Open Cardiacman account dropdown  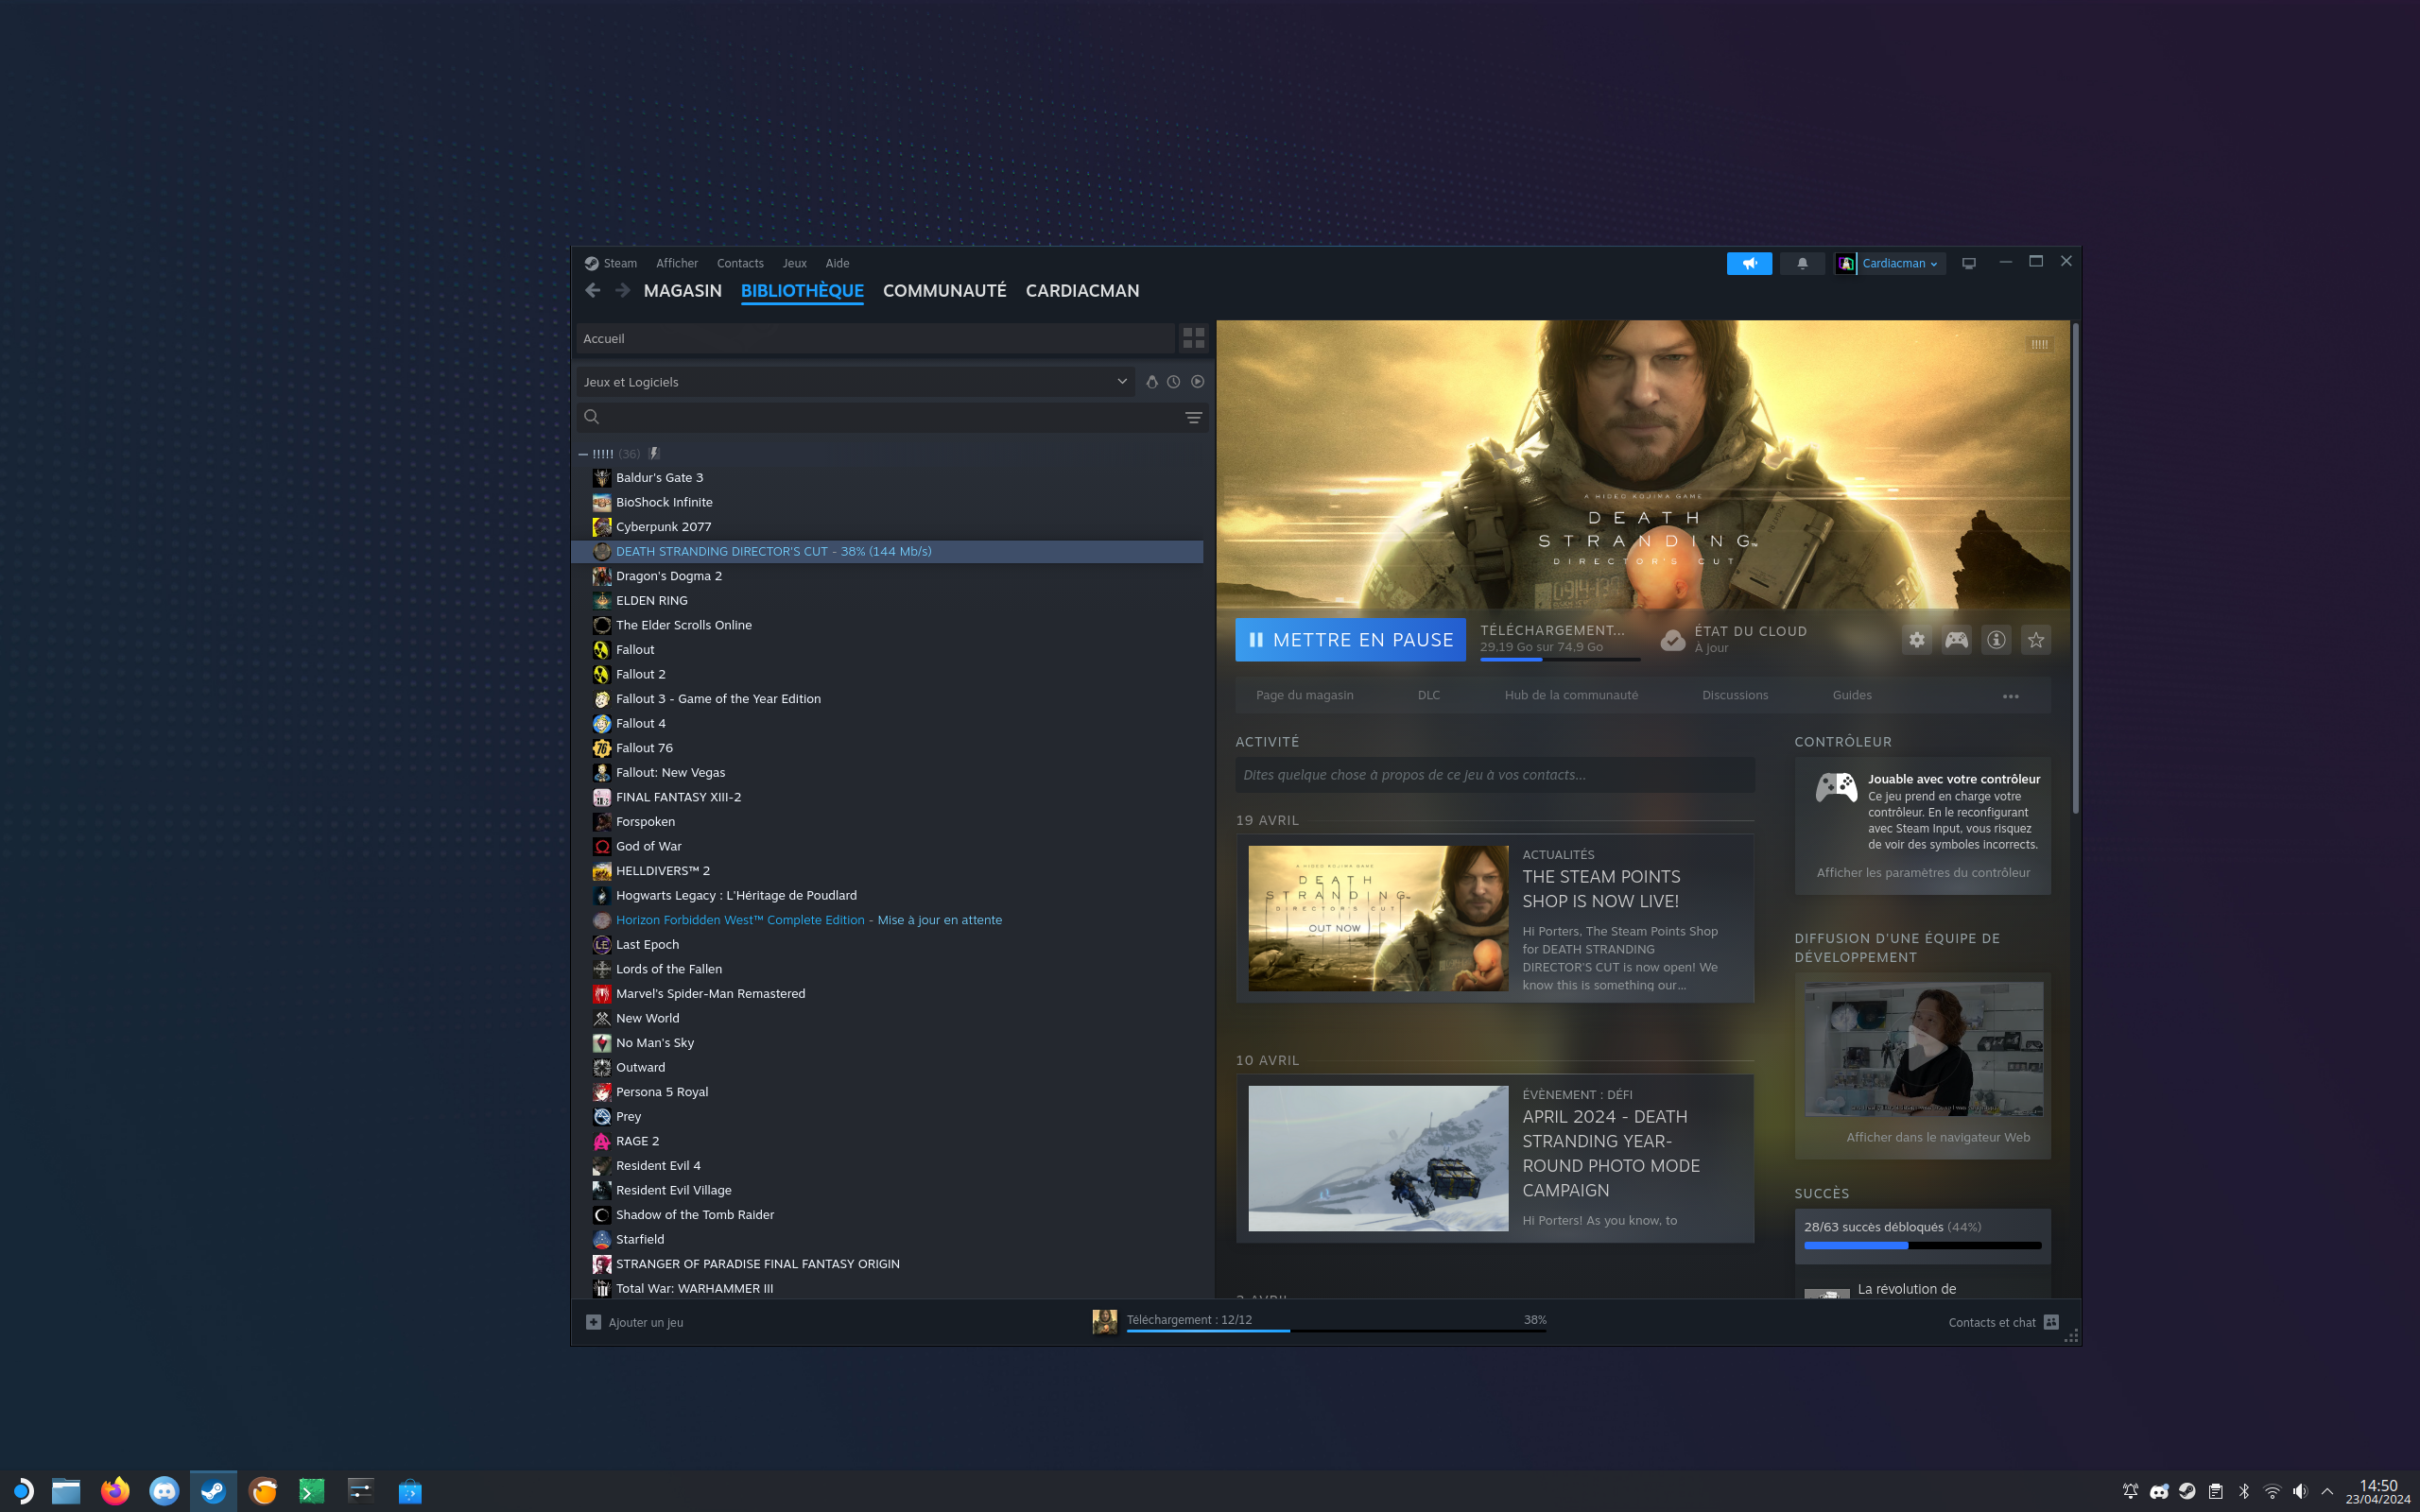[1897, 263]
